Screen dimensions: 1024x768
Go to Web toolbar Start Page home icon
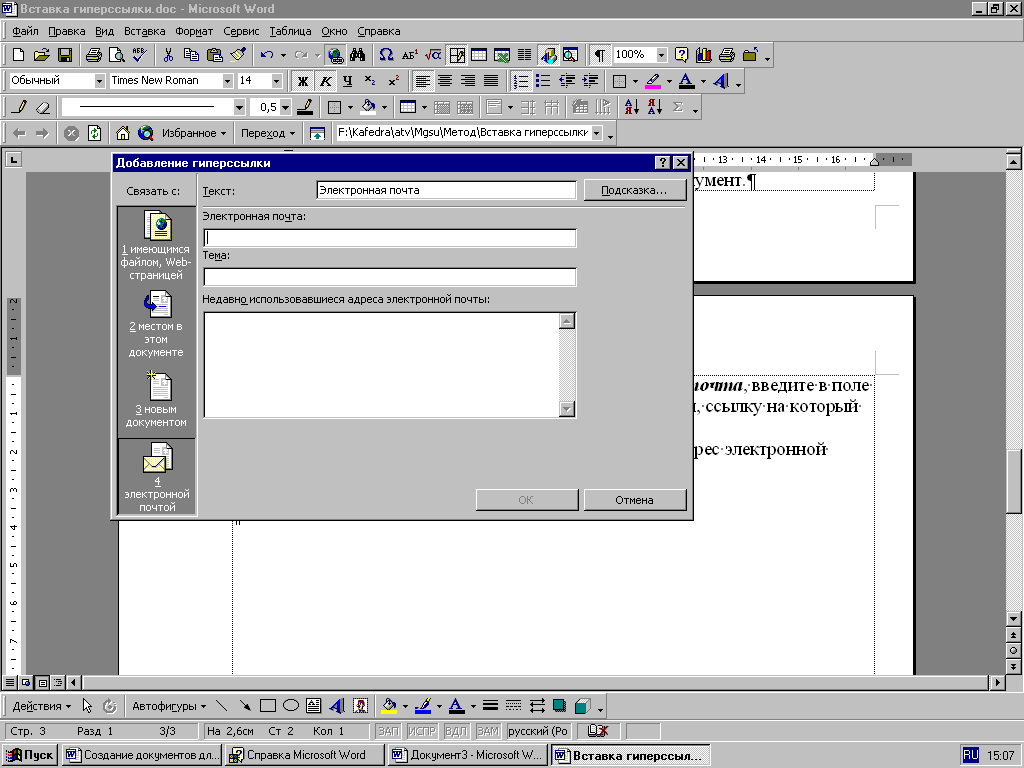tap(122, 133)
